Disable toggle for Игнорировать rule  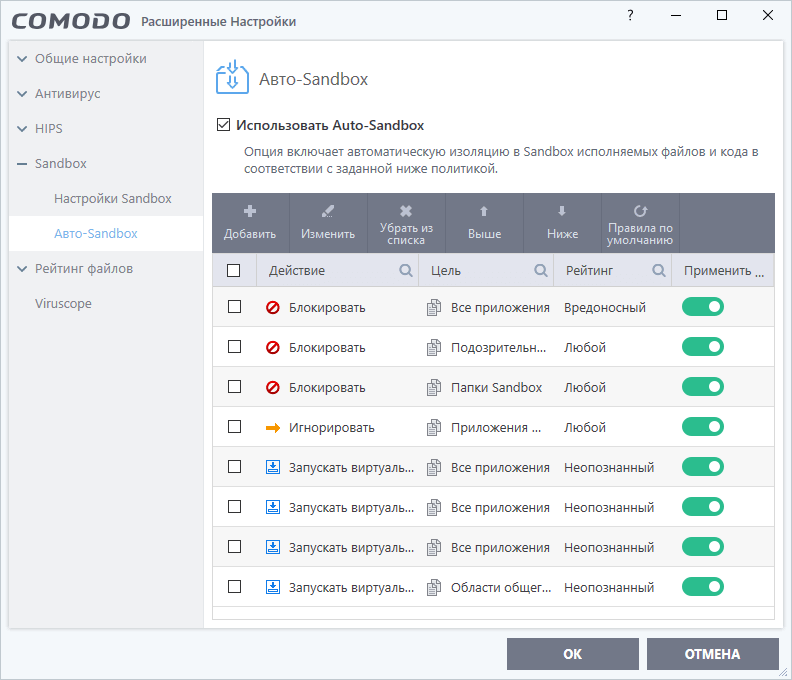[x=703, y=427]
